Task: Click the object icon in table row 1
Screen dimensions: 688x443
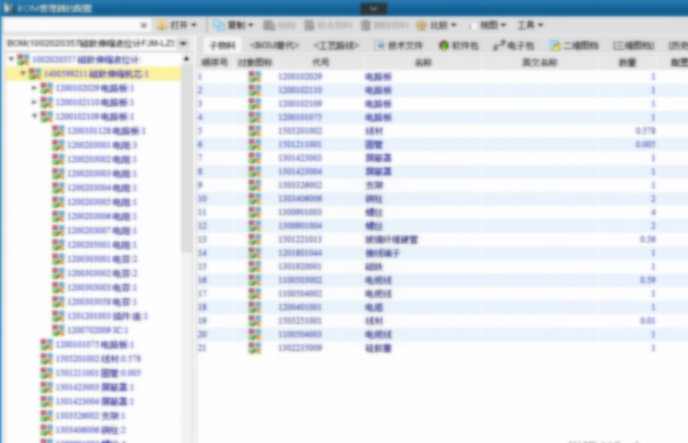Action: (x=254, y=76)
